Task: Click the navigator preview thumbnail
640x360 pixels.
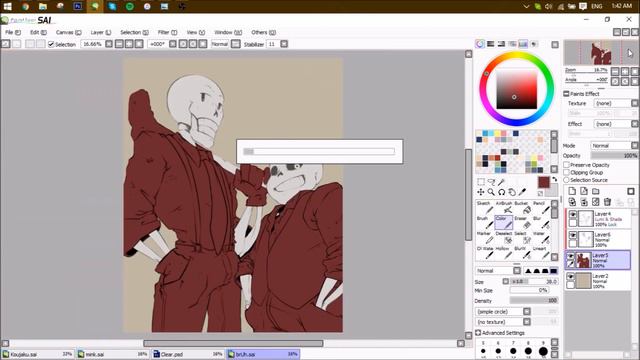Action: pos(600,53)
